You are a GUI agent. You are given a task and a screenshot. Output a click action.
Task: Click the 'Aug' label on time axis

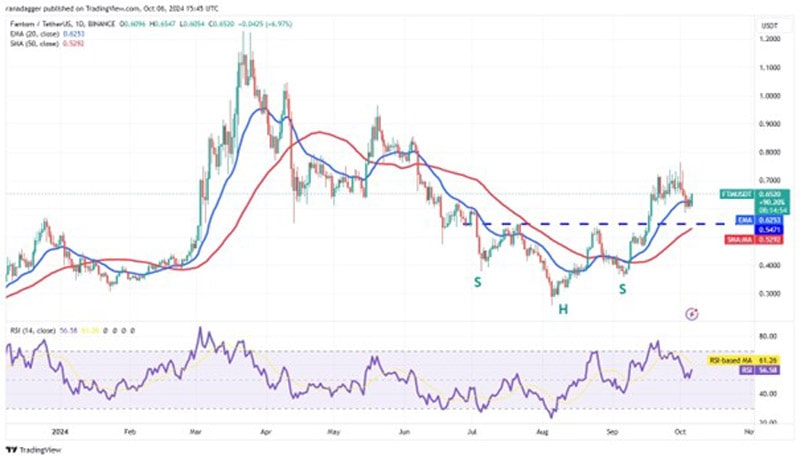point(542,432)
